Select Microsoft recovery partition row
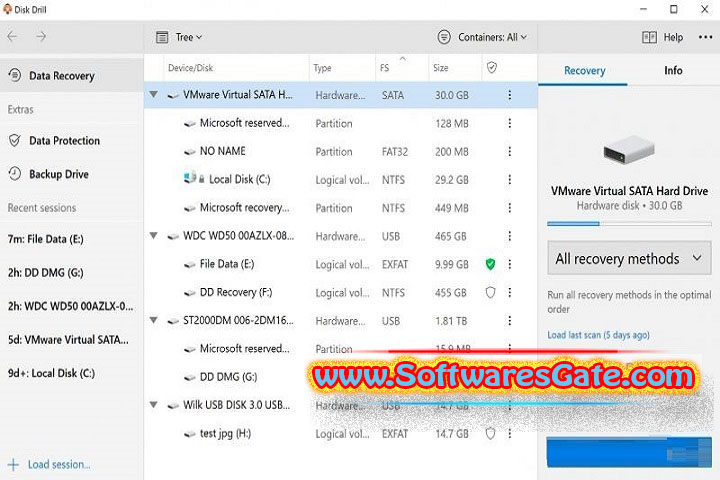The height and width of the screenshot is (480, 720). [340, 208]
